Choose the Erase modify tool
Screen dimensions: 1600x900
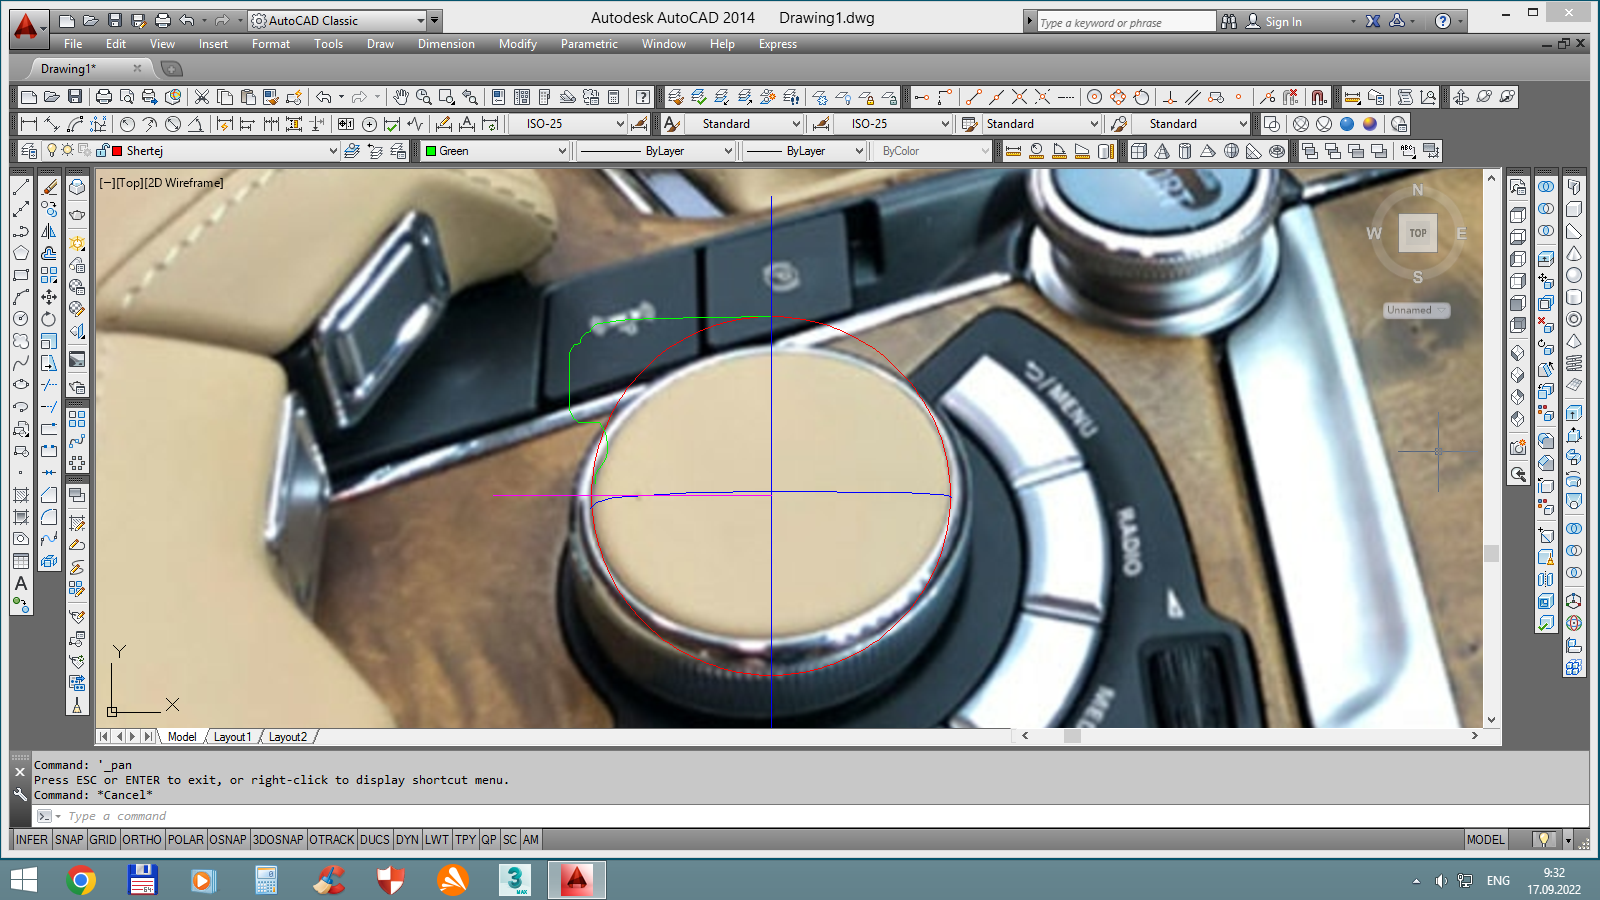pyautogui.click(x=49, y=187)
